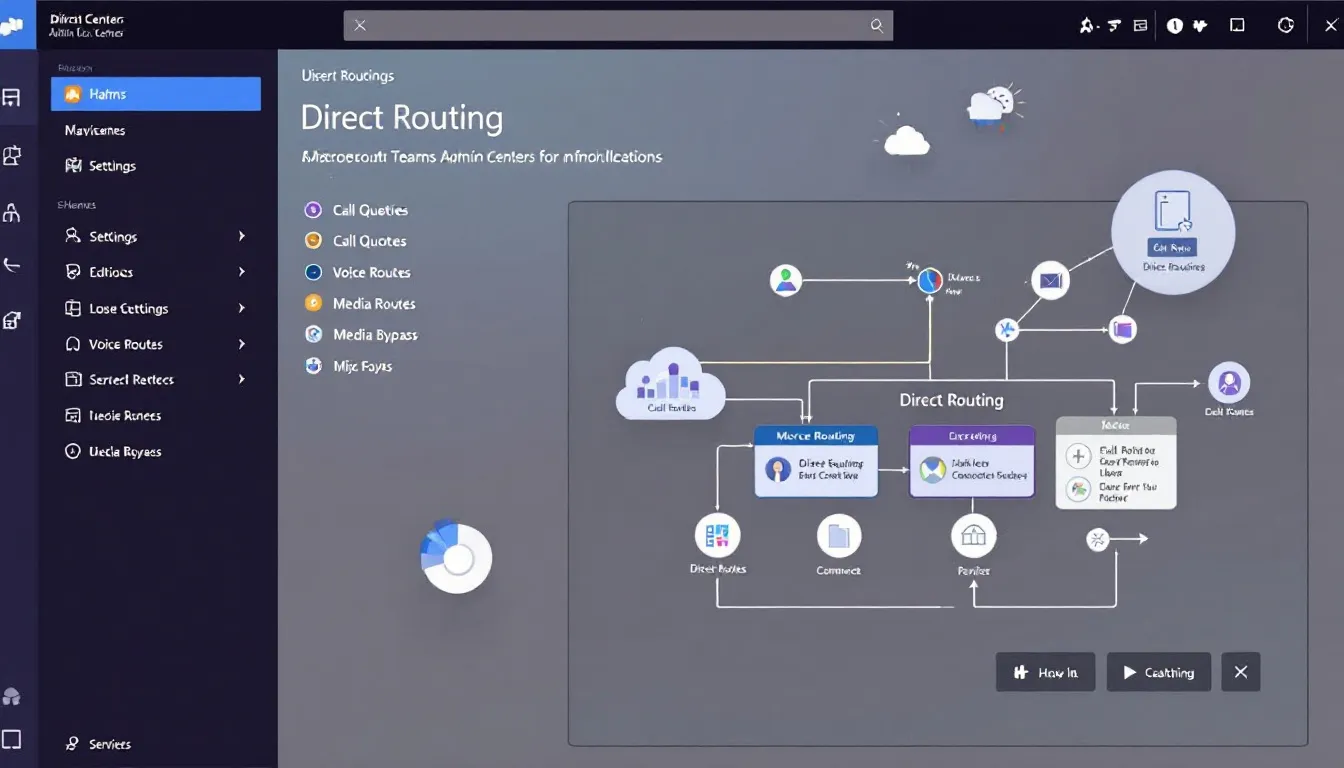Click the Partker building icon

(x=973, y=536)
